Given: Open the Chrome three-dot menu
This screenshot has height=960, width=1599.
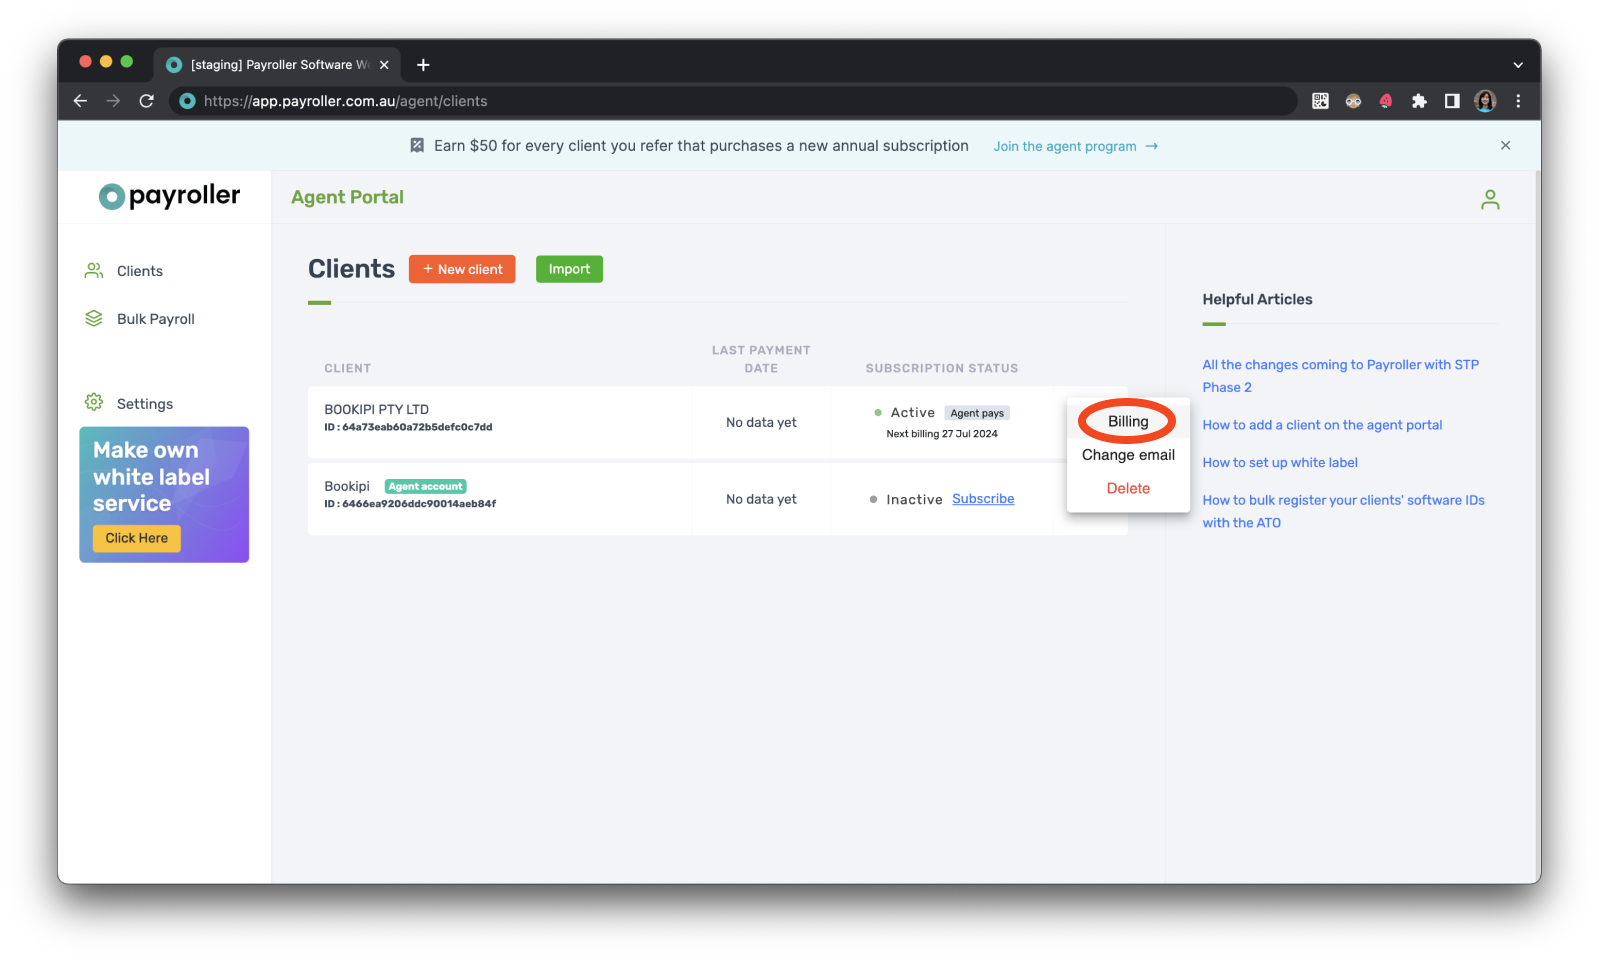Looking at the screenshot, I should (x=1518, y=101).
